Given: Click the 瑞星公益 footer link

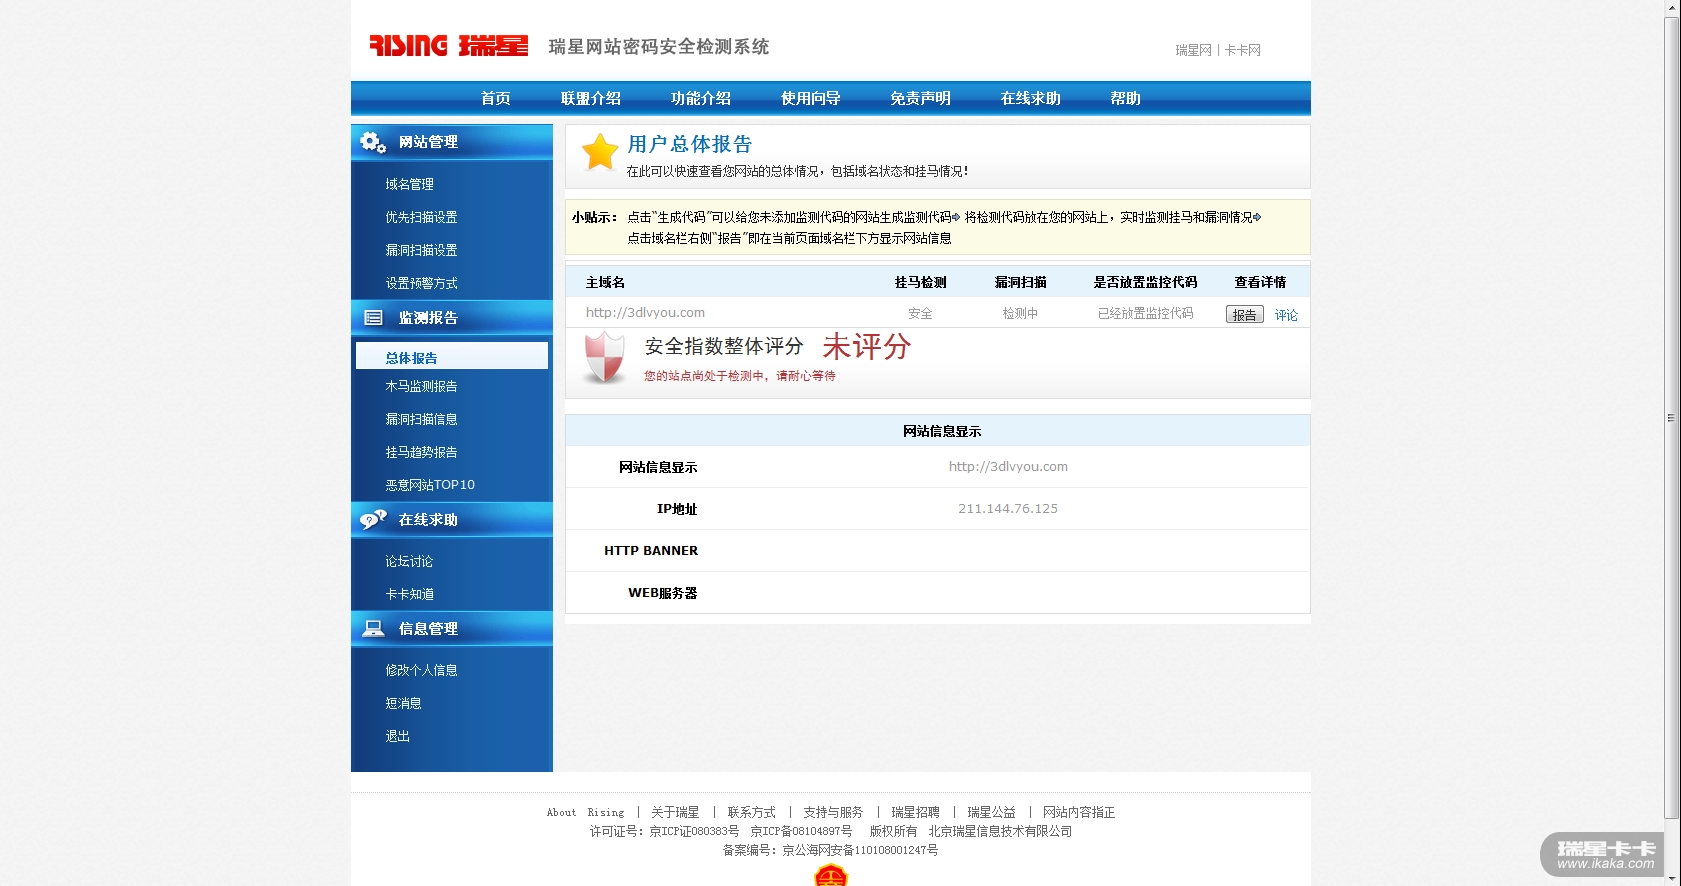Looking at the screenshot, I should 992,812.
